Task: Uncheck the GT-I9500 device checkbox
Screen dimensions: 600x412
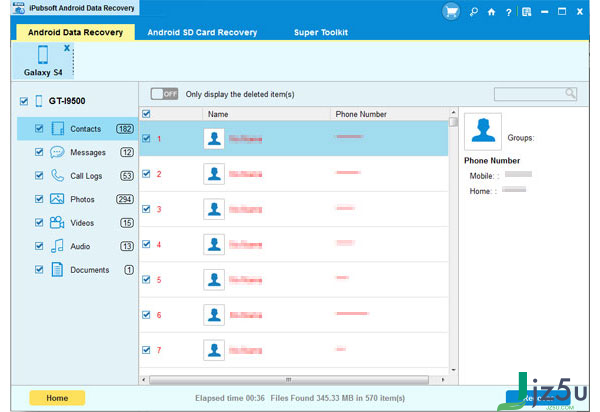Action: 24,101
